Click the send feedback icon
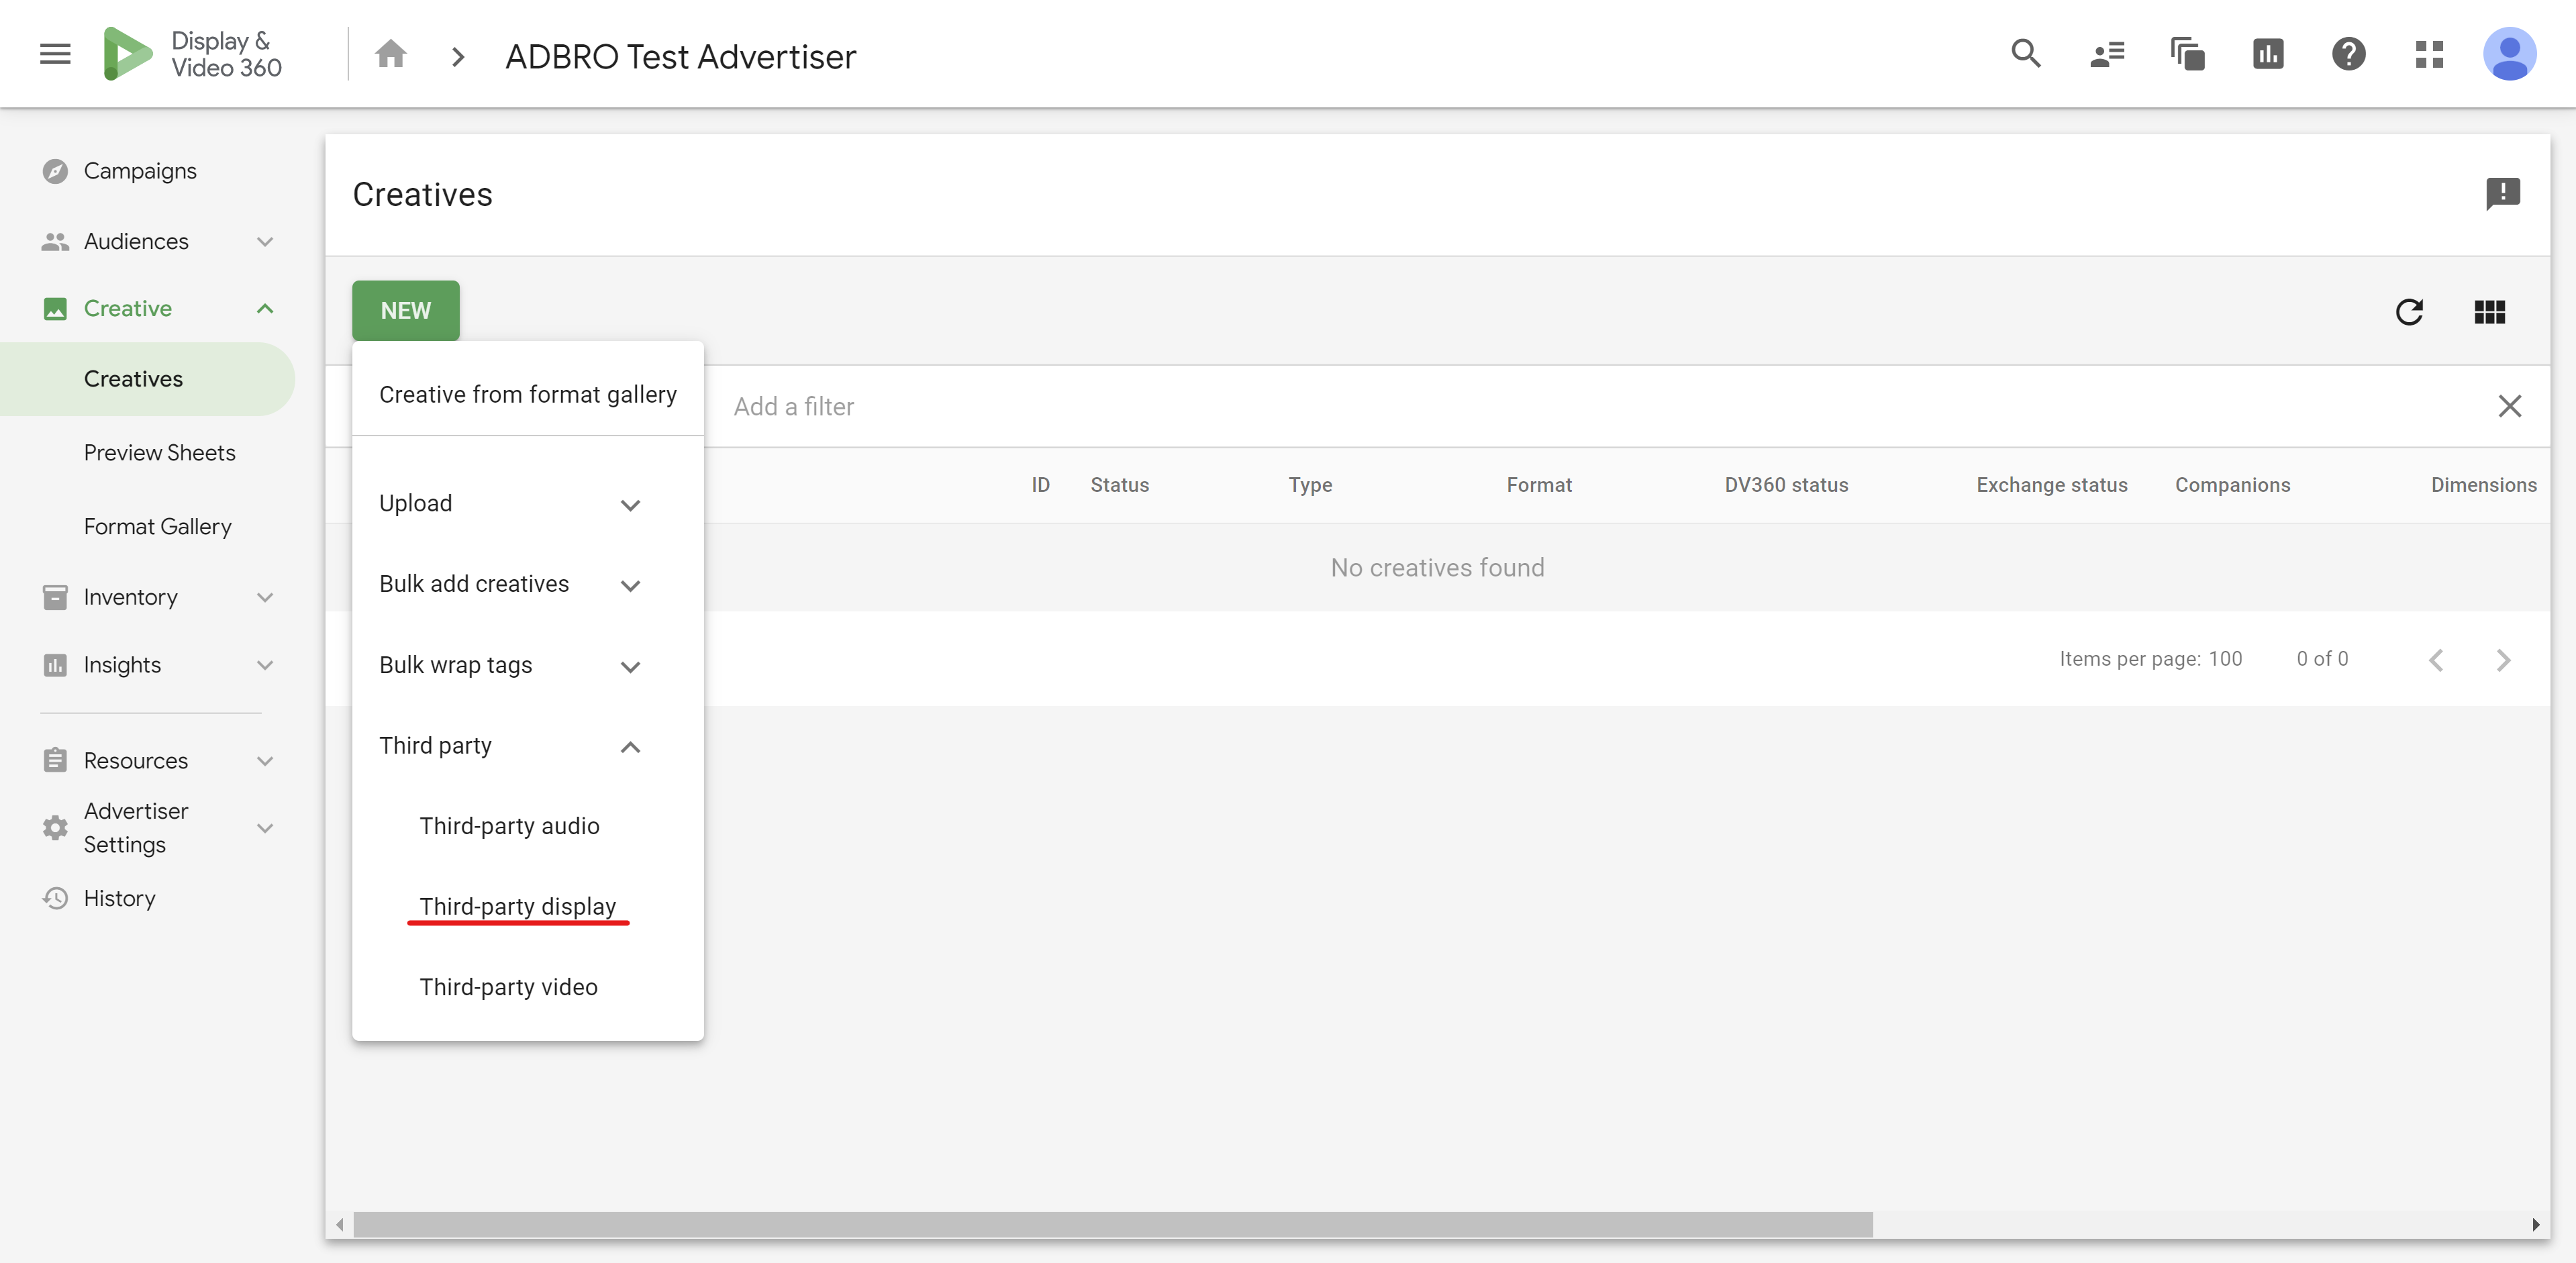 pyautogui.click(x=2504, y=193)
